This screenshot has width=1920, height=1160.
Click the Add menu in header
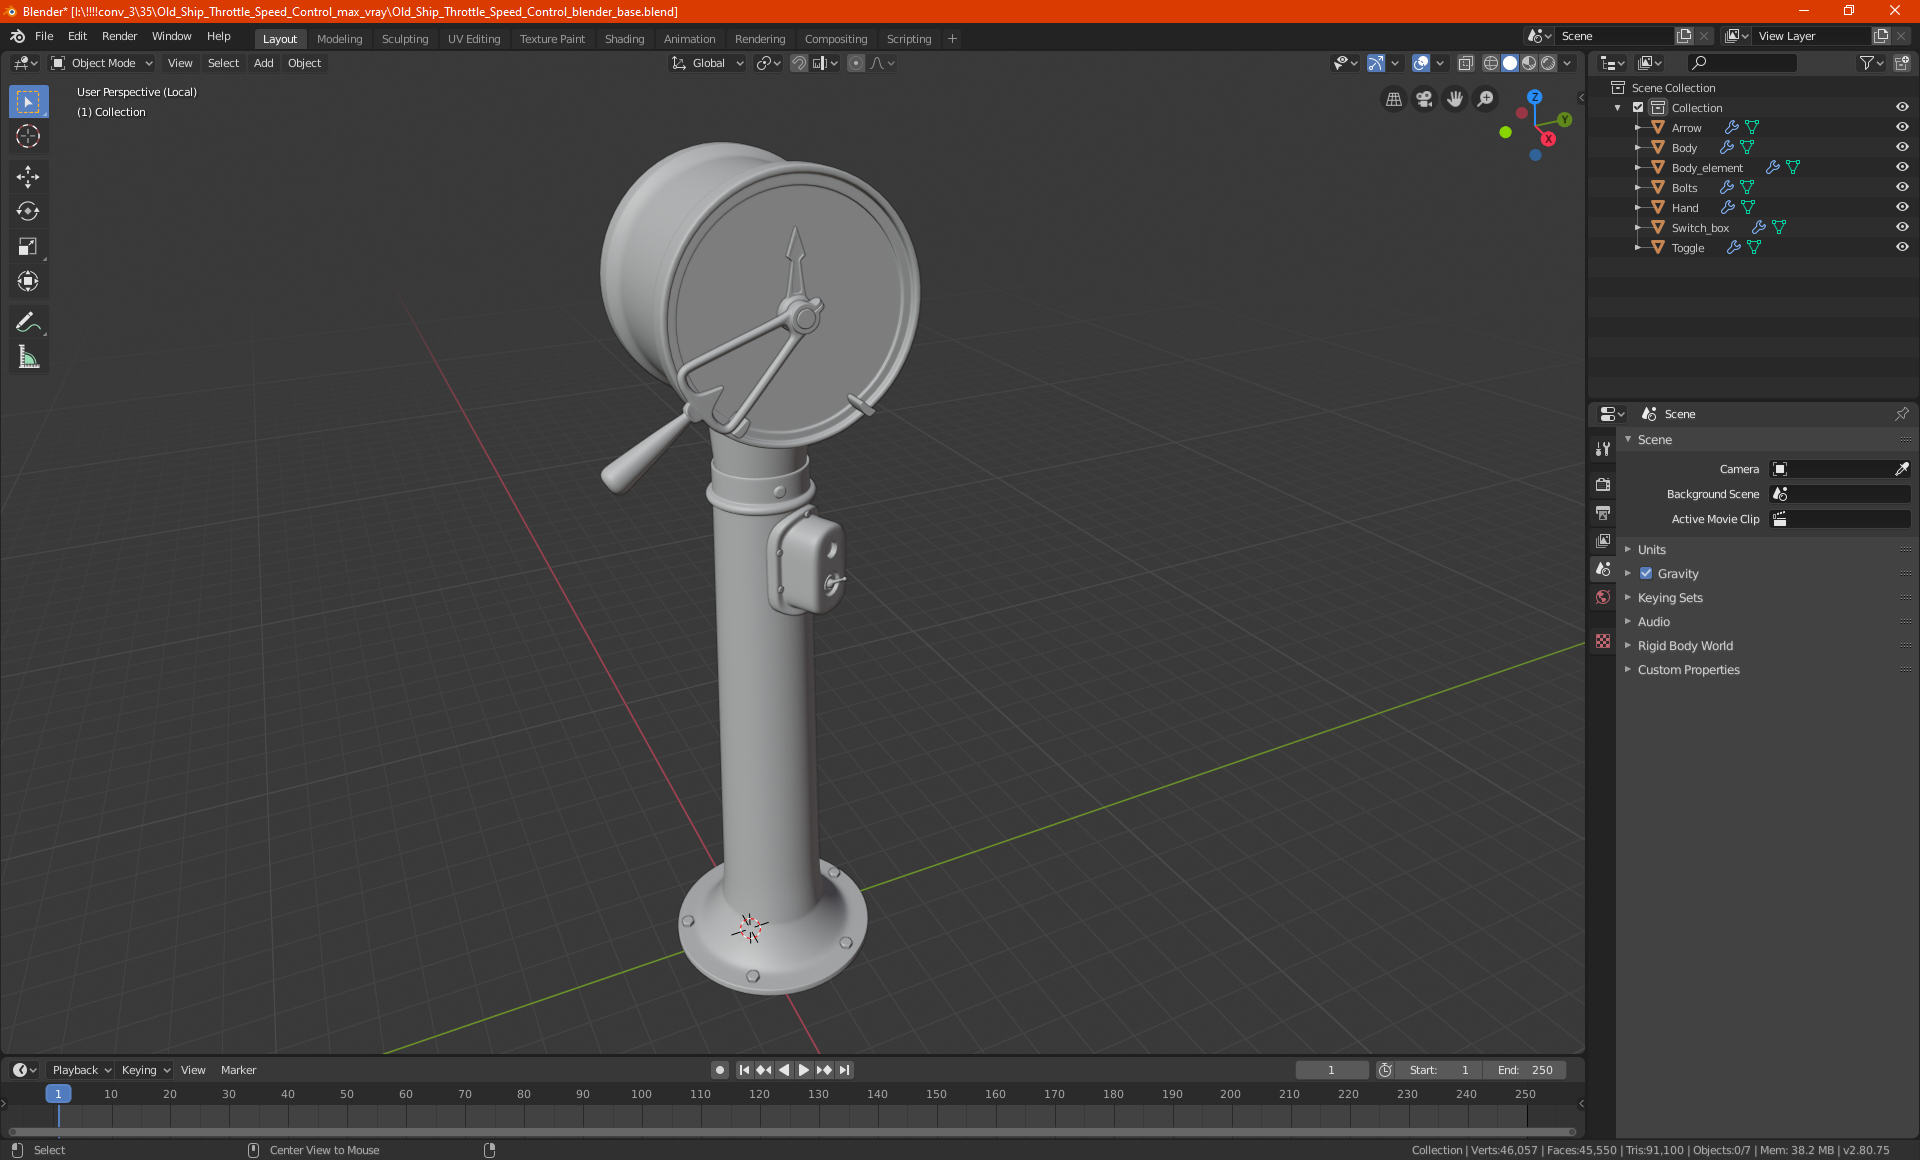(262, 62)
